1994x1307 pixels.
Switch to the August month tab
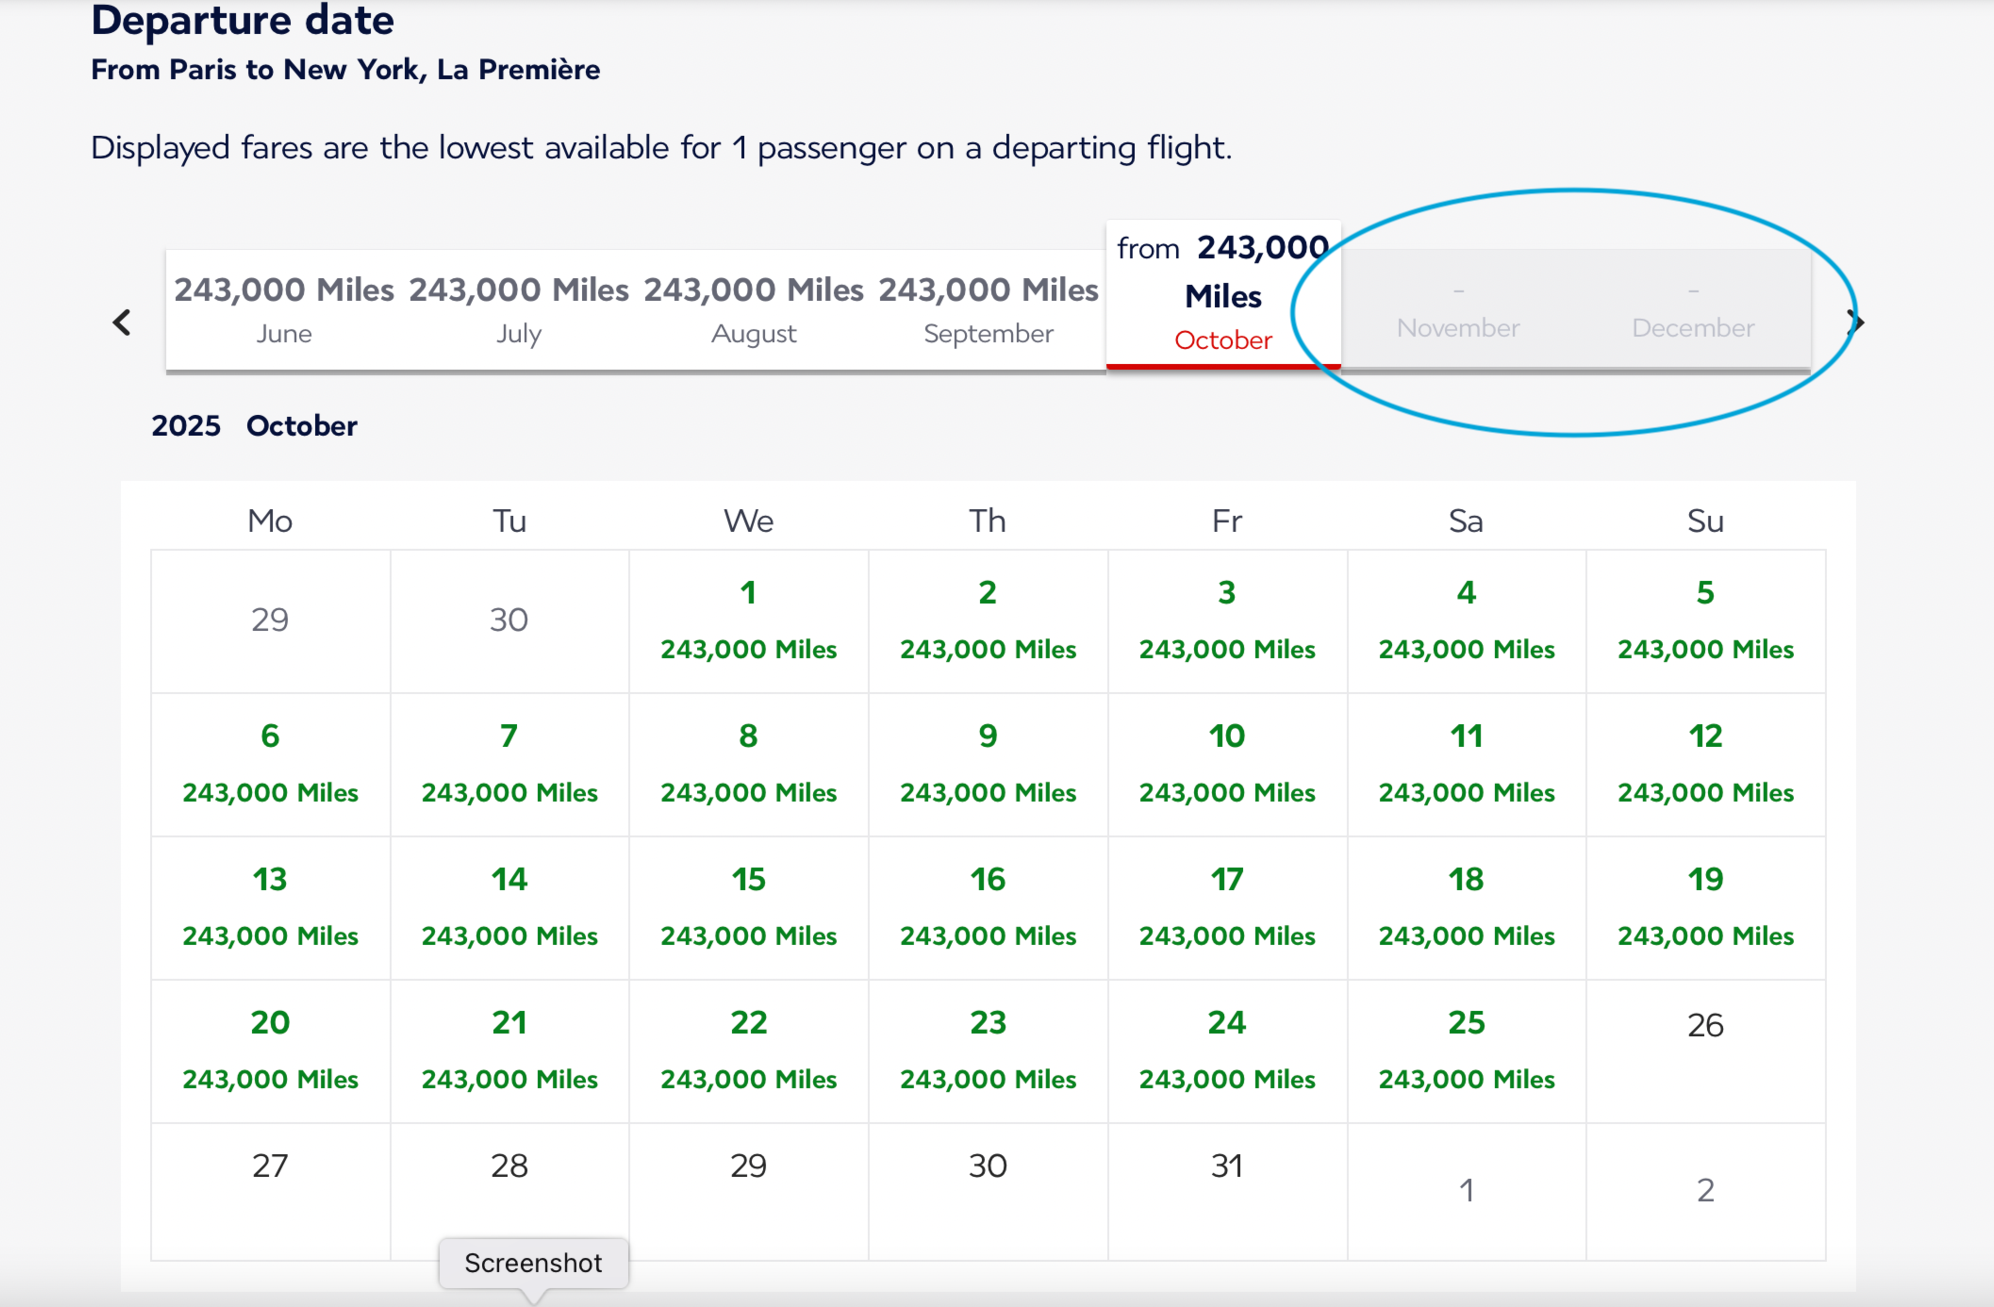(753, 310)
